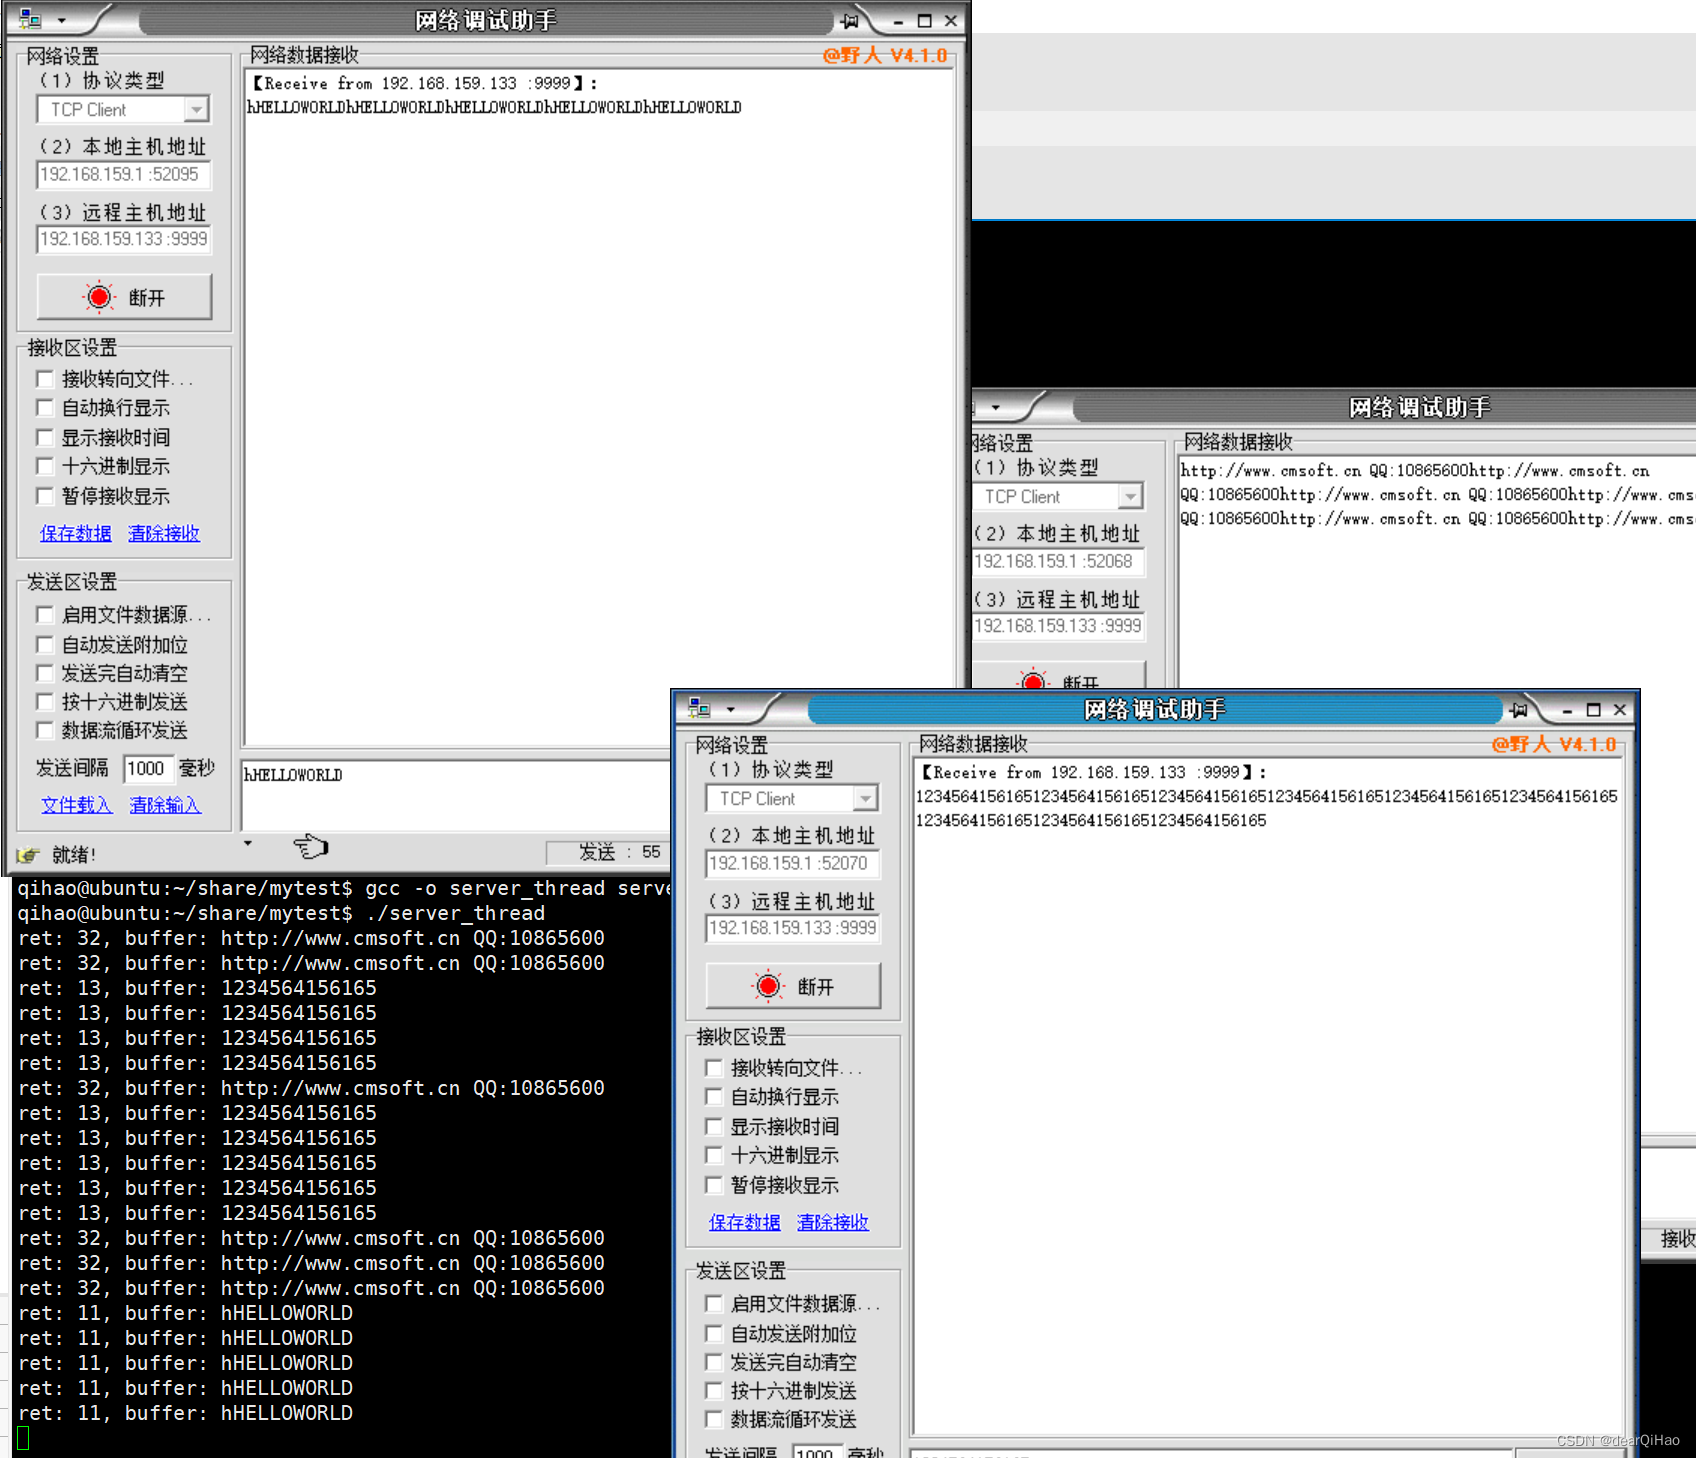Image resolution: width=1696 pixels, height=1458 pixels.
Task: Toggle 数据流循环发送 in left window
Action: pyautogui.click(x=44, y=730)
